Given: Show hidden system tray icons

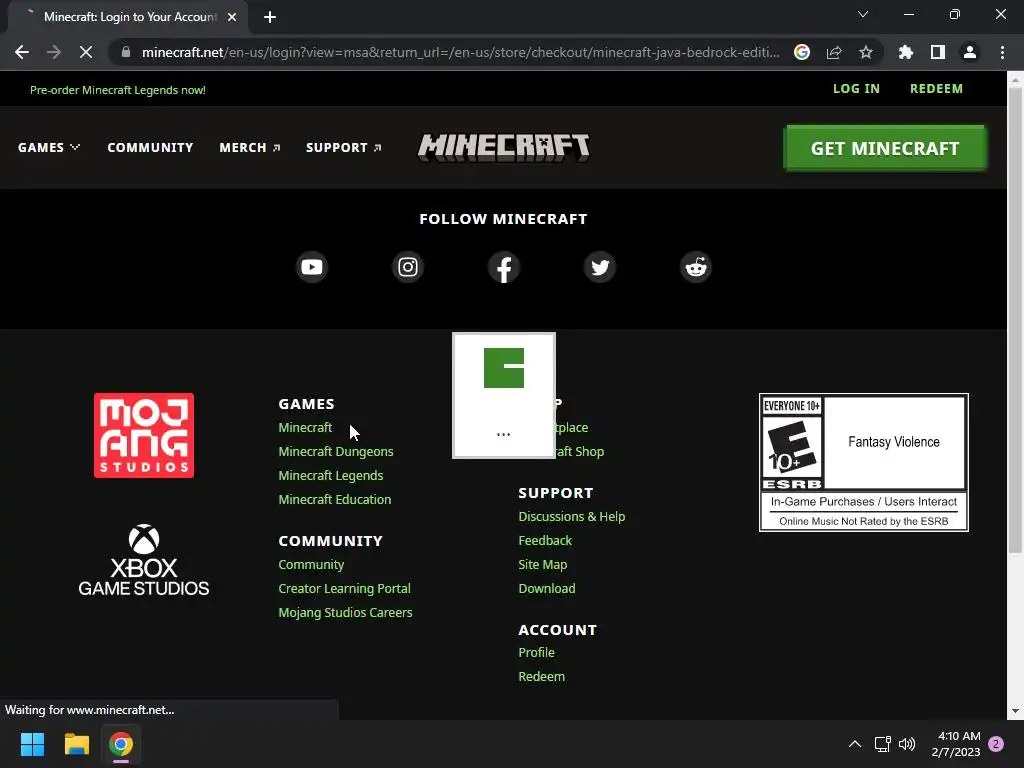Looking at the screenshot, I should [x=855, y=744].
